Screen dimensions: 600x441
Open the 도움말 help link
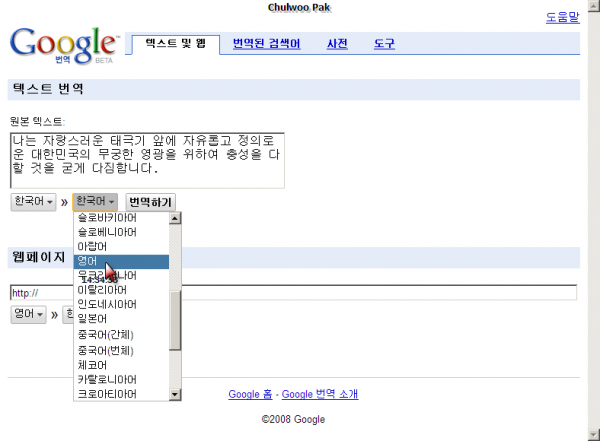(562, 17)
